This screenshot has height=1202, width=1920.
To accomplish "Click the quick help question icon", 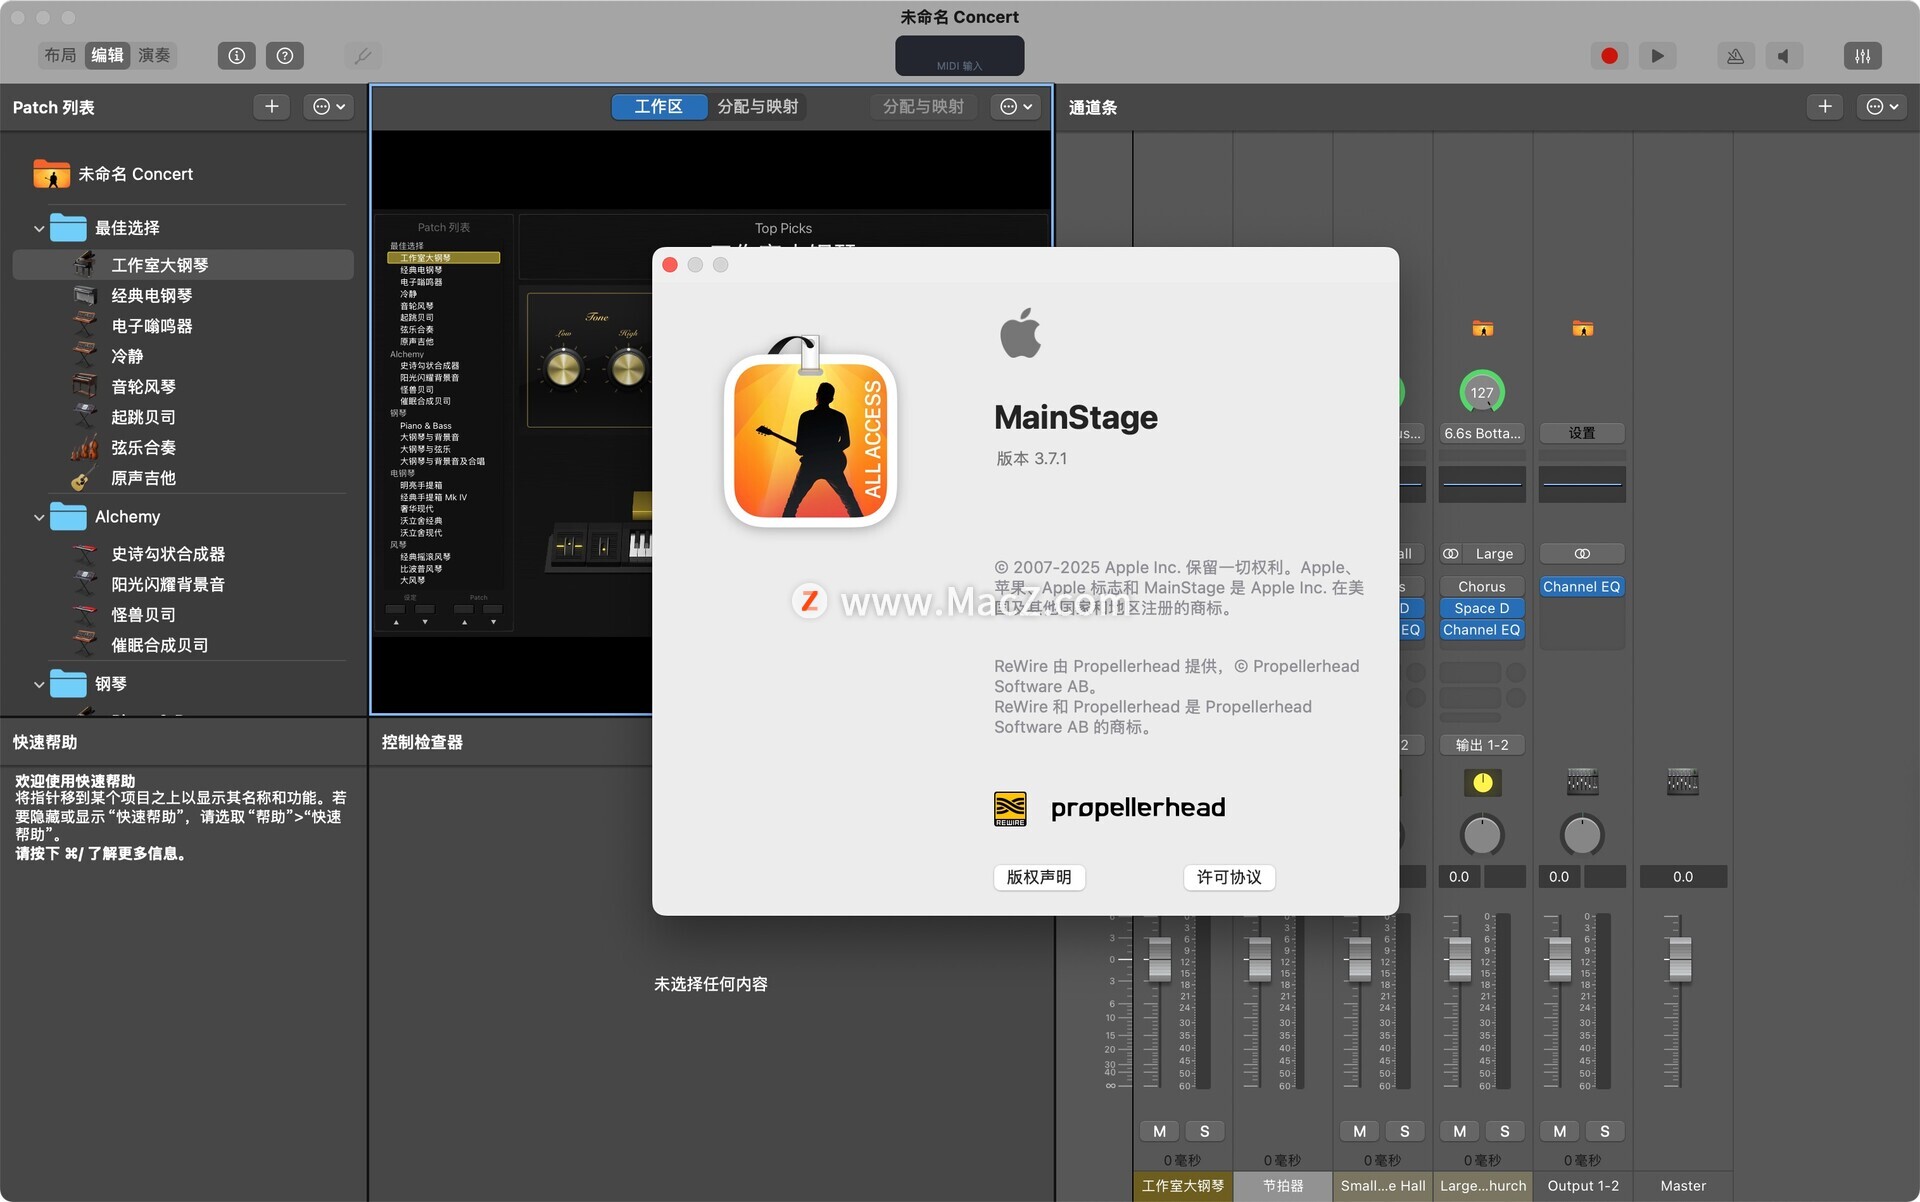I will coord(285,56).
